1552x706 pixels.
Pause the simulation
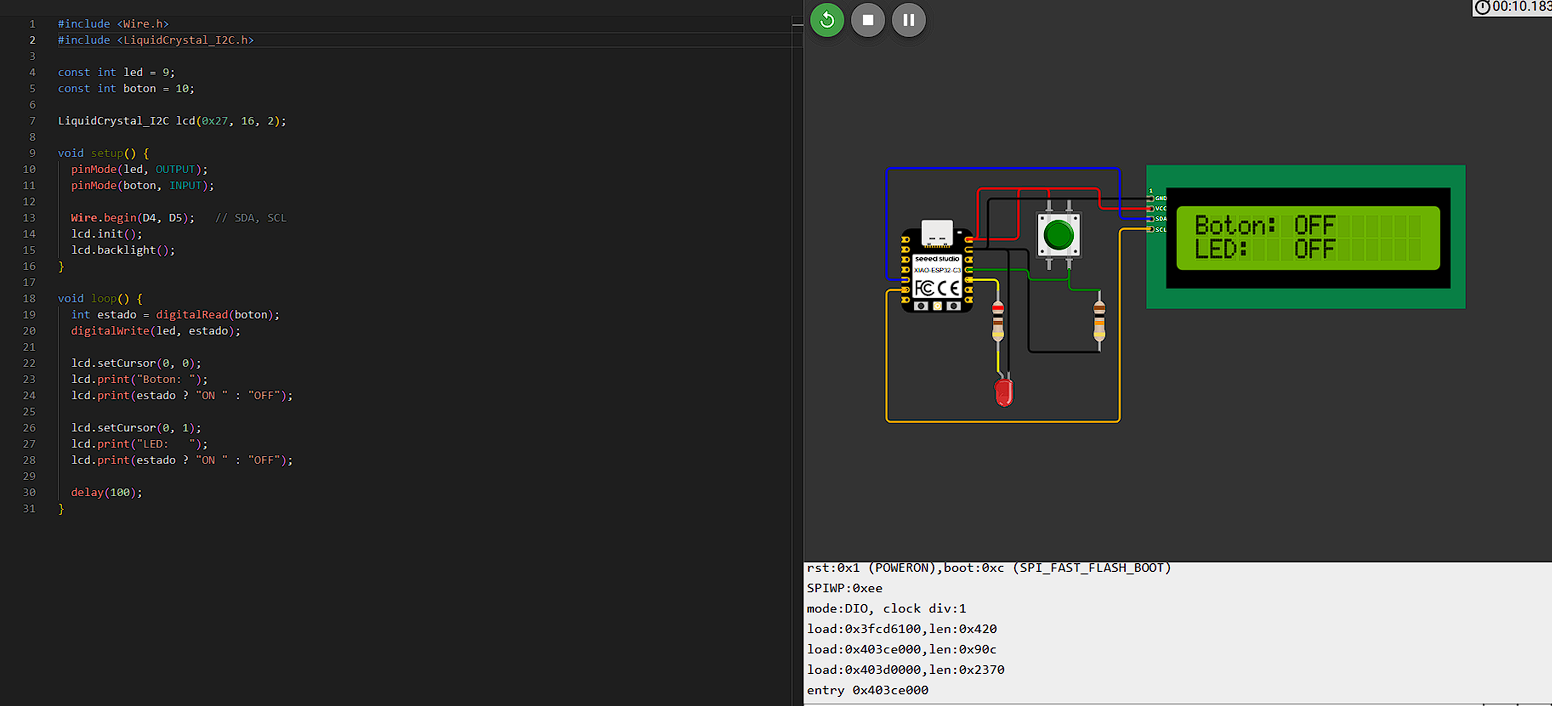[908, 20]
